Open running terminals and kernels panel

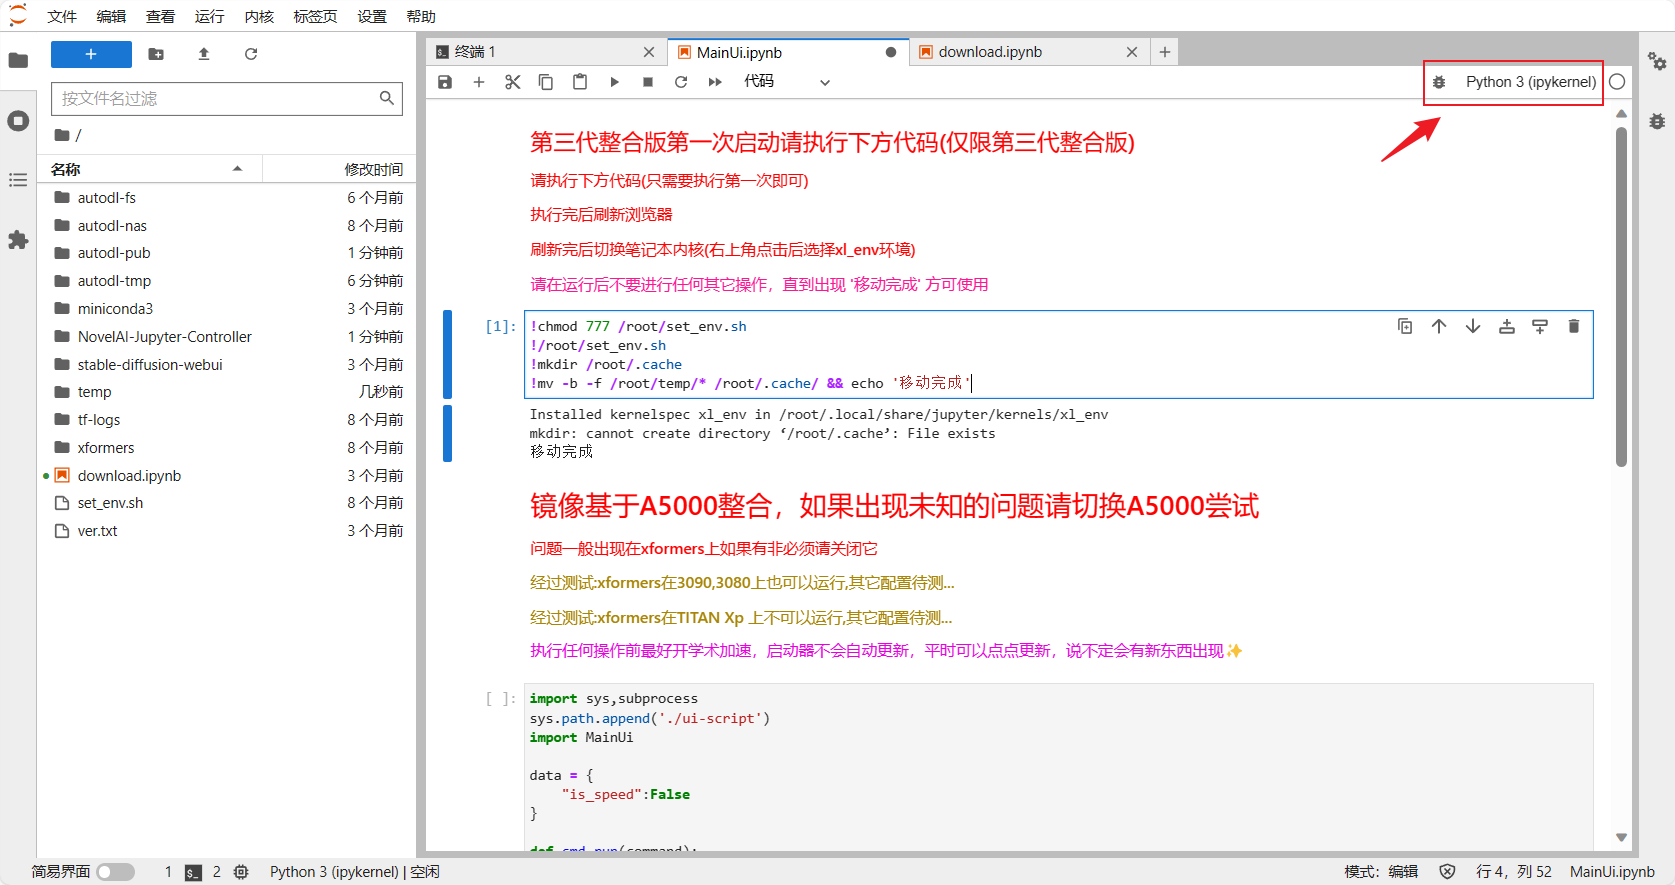pyautogui.click(x=18, y=121)
